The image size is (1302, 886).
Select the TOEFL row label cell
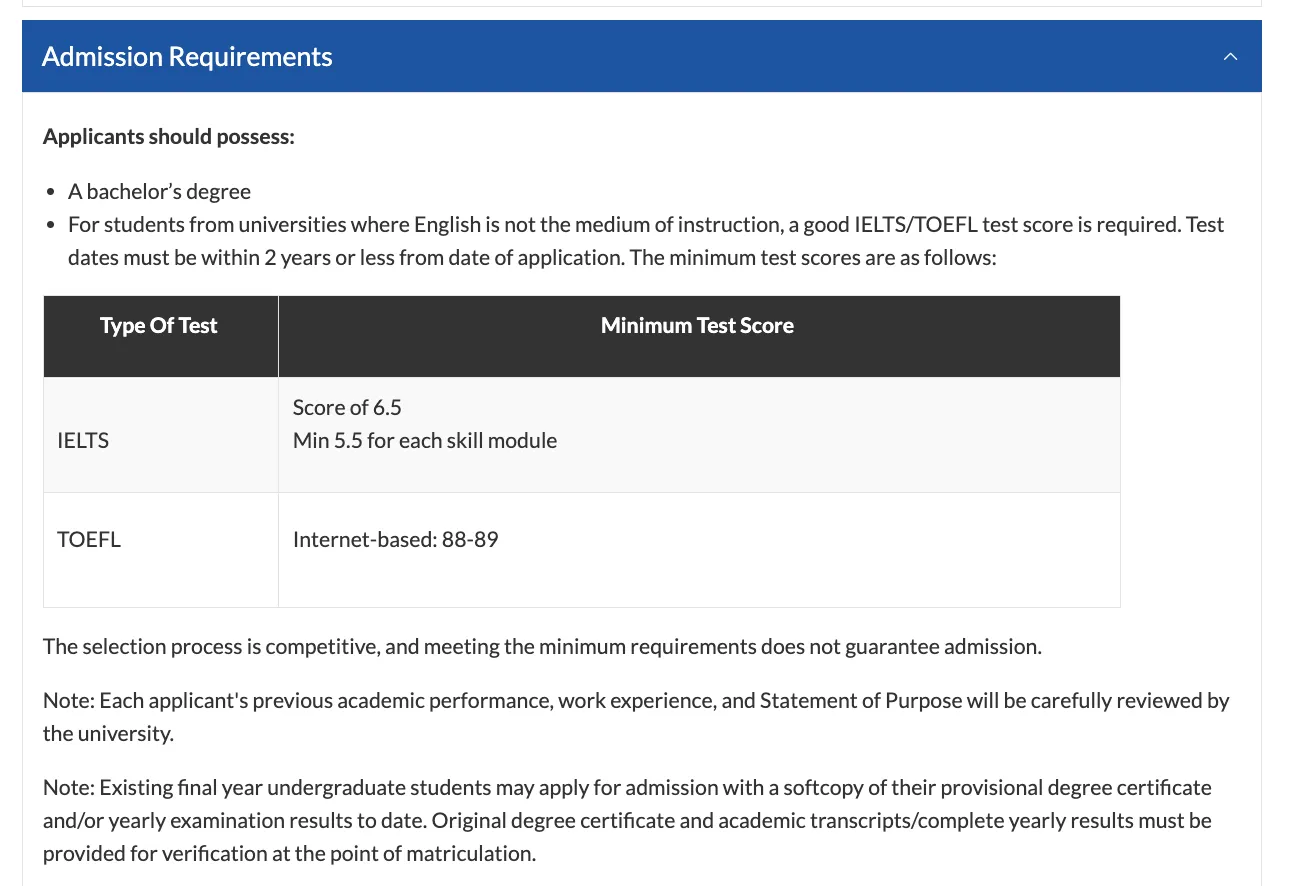coord(89,539)
